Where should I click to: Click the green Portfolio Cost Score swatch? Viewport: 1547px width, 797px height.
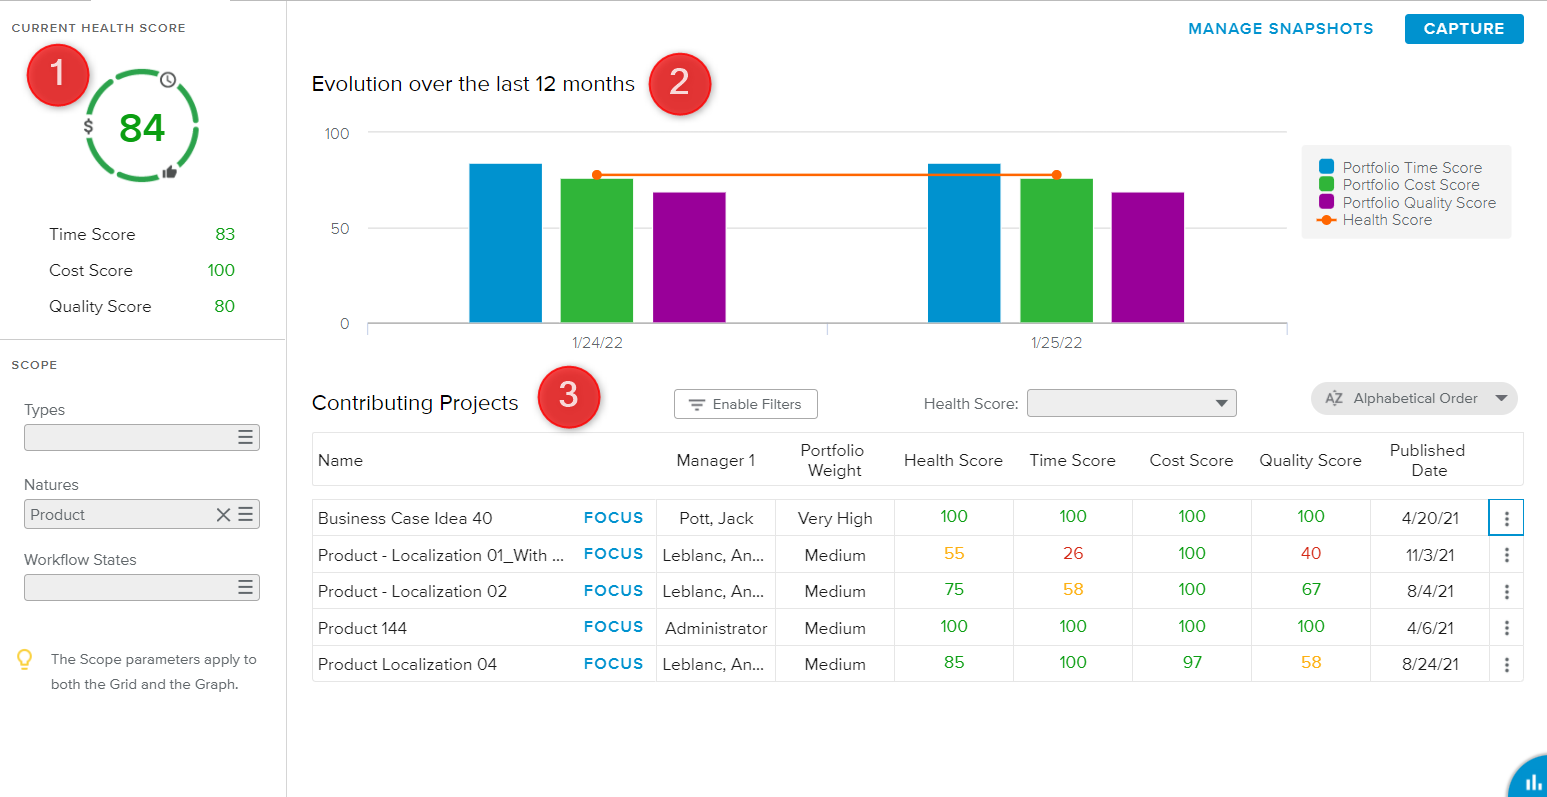tap(1326, 185)
